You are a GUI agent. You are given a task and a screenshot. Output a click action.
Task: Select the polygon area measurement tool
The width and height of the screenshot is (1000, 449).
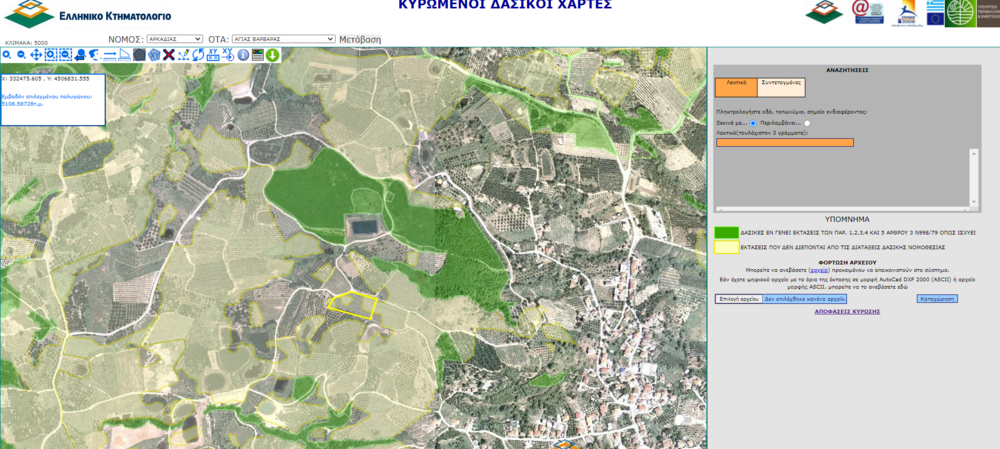pyautogui.click(x=139, y=55)
